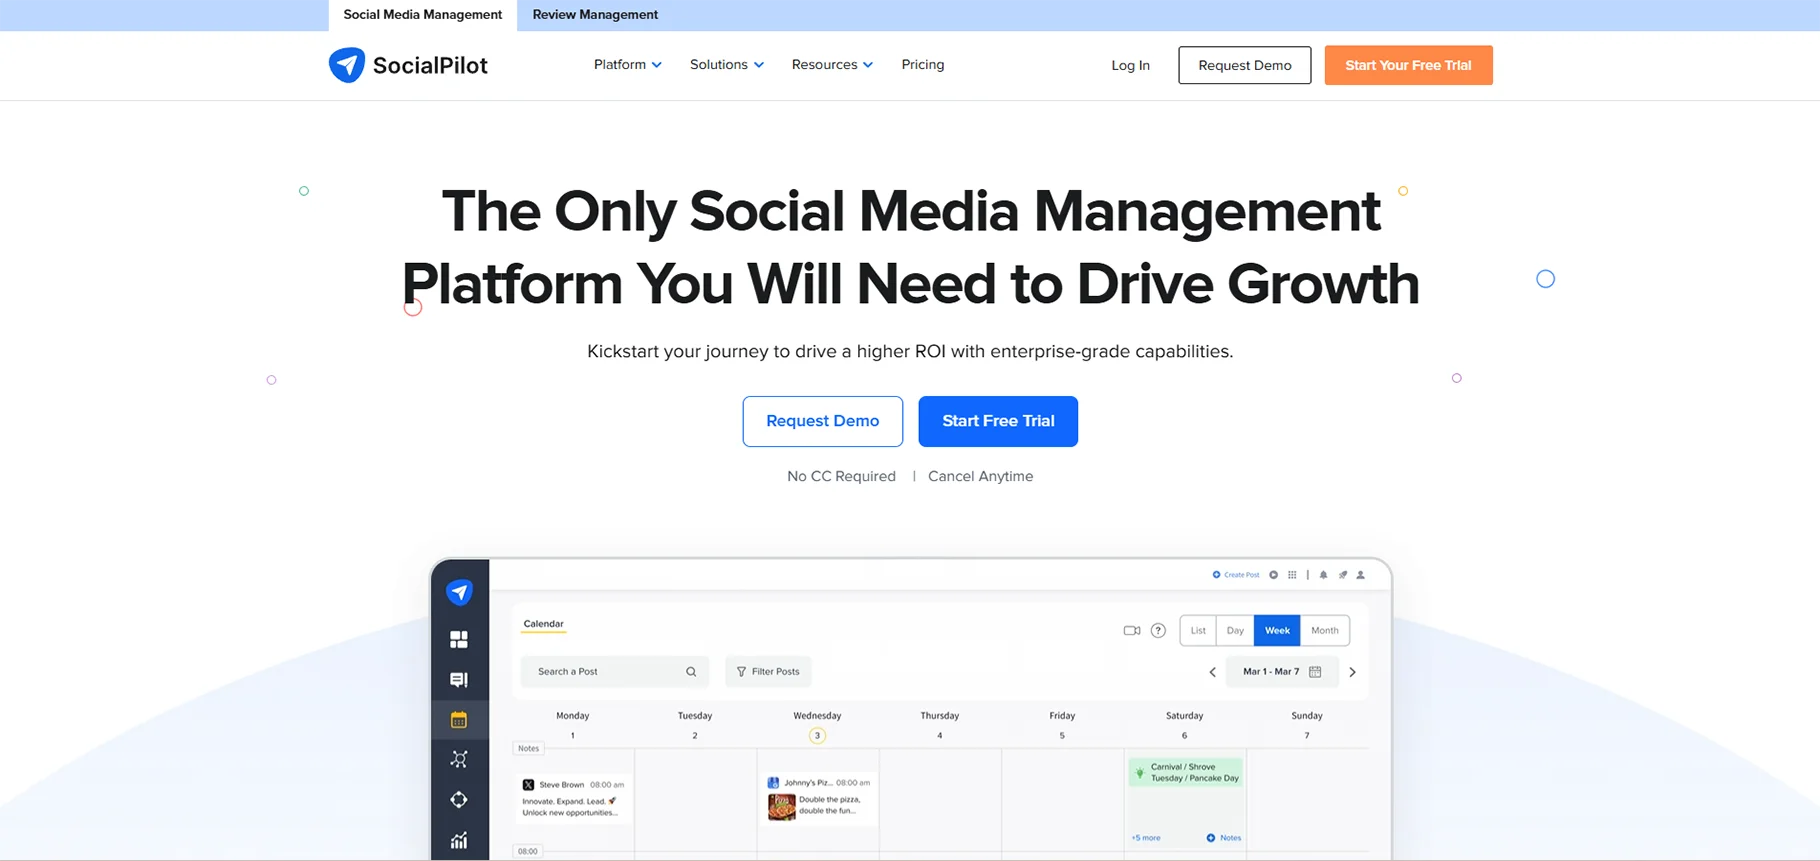Select the Day calendar view

point(1235,631)
